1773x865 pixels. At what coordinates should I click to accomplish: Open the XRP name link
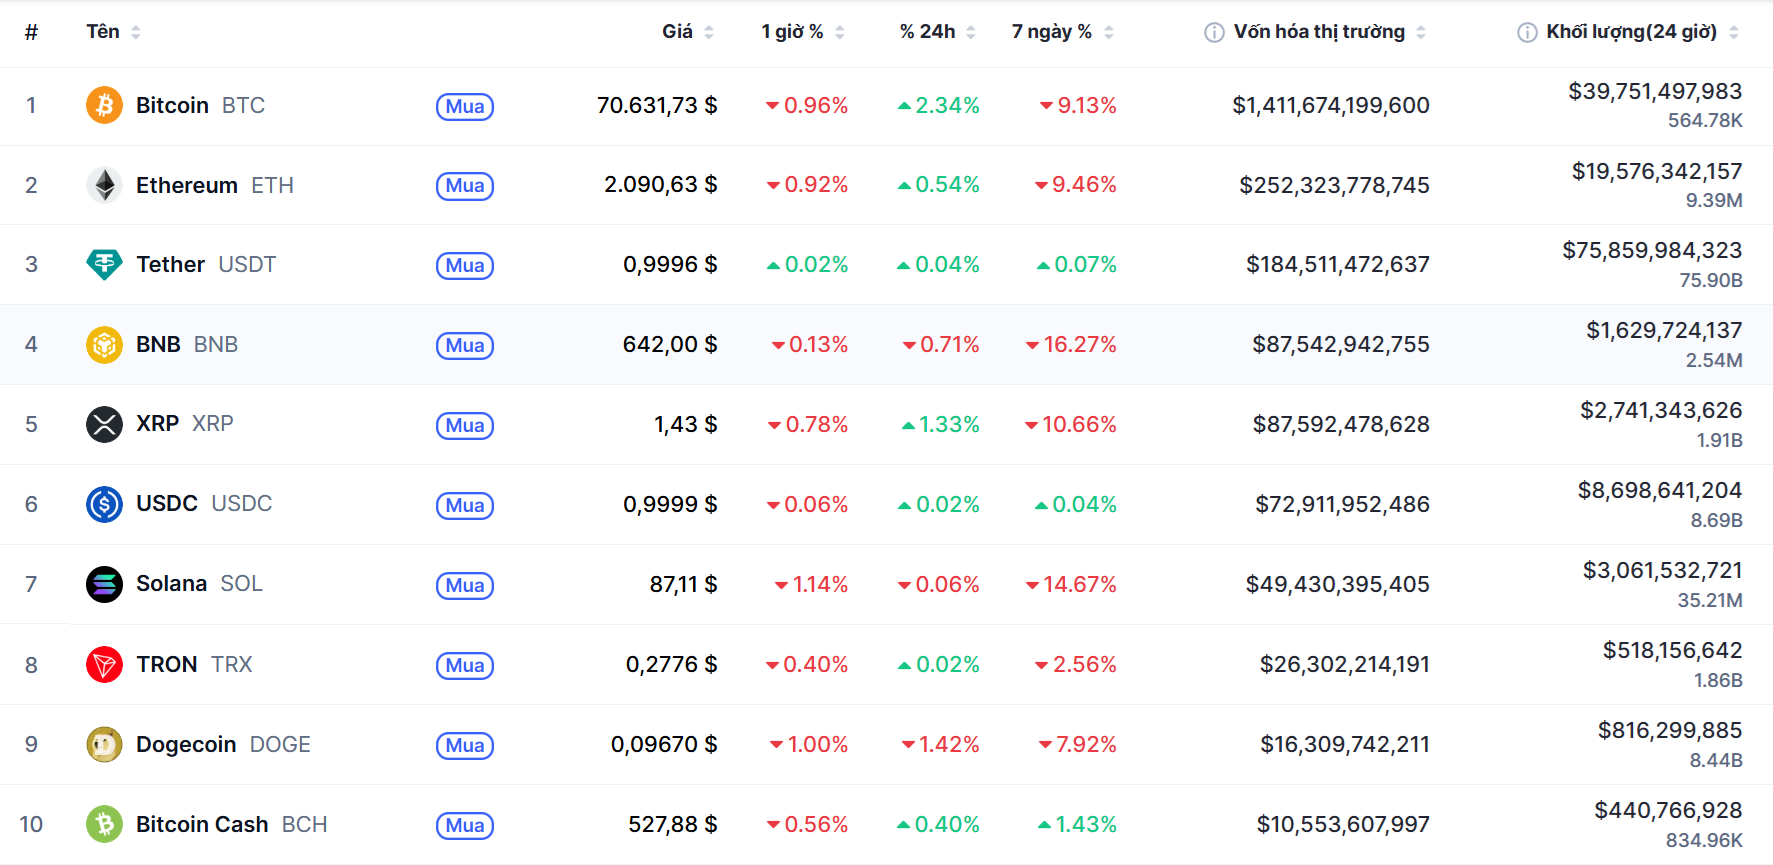coord(185,424)
